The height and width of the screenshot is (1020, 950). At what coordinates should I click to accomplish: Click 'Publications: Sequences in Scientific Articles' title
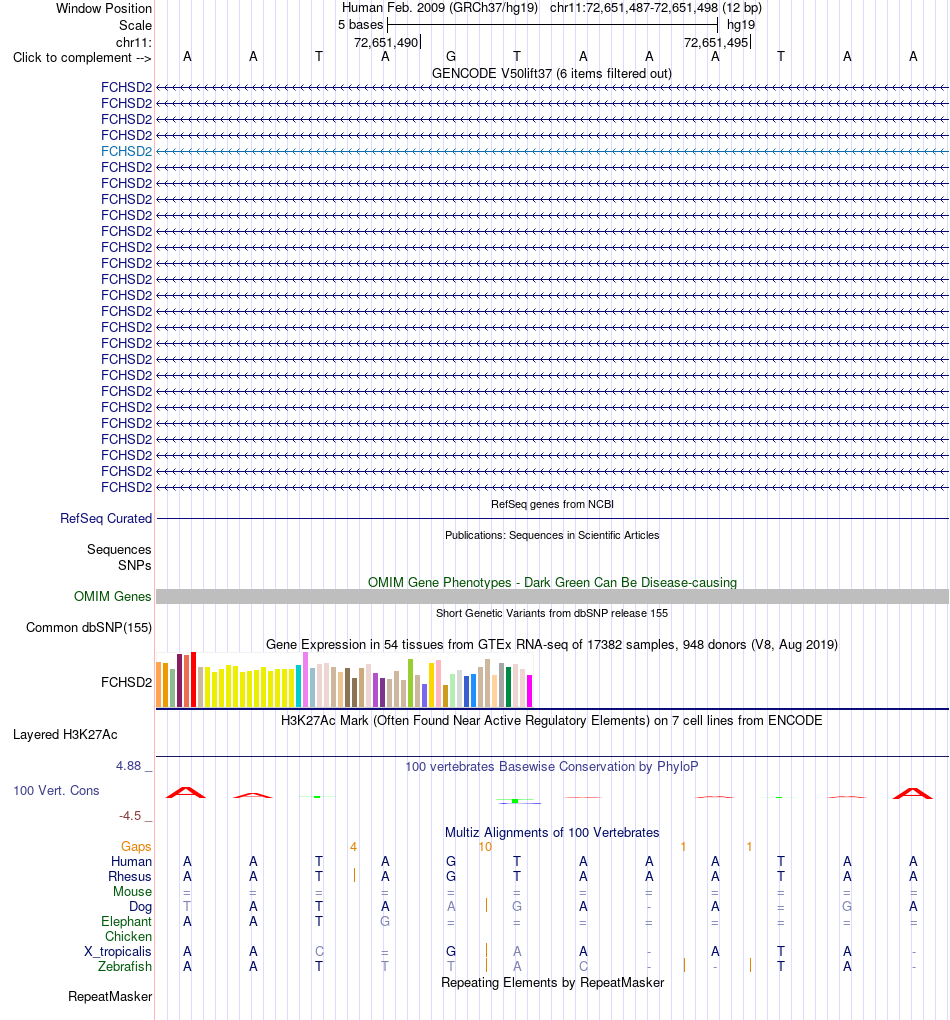click(x=552, y=535)
